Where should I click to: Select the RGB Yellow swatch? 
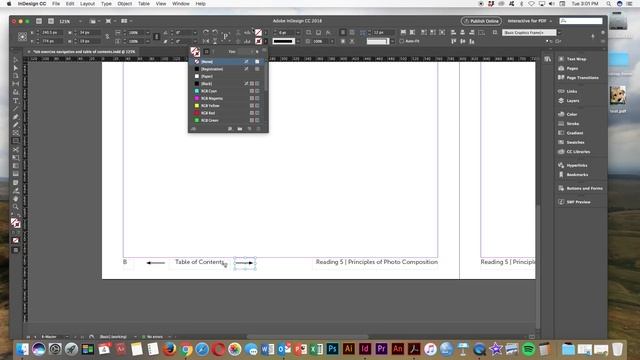228,106
